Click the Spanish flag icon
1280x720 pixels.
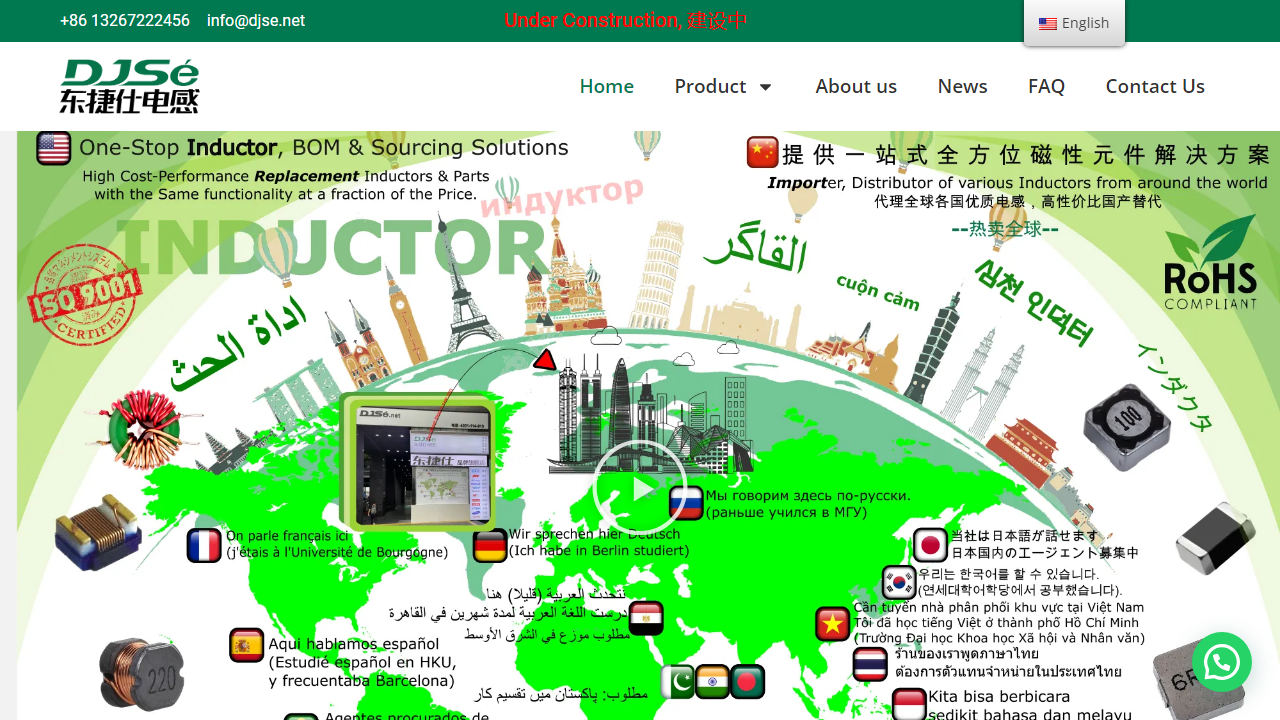246,646
